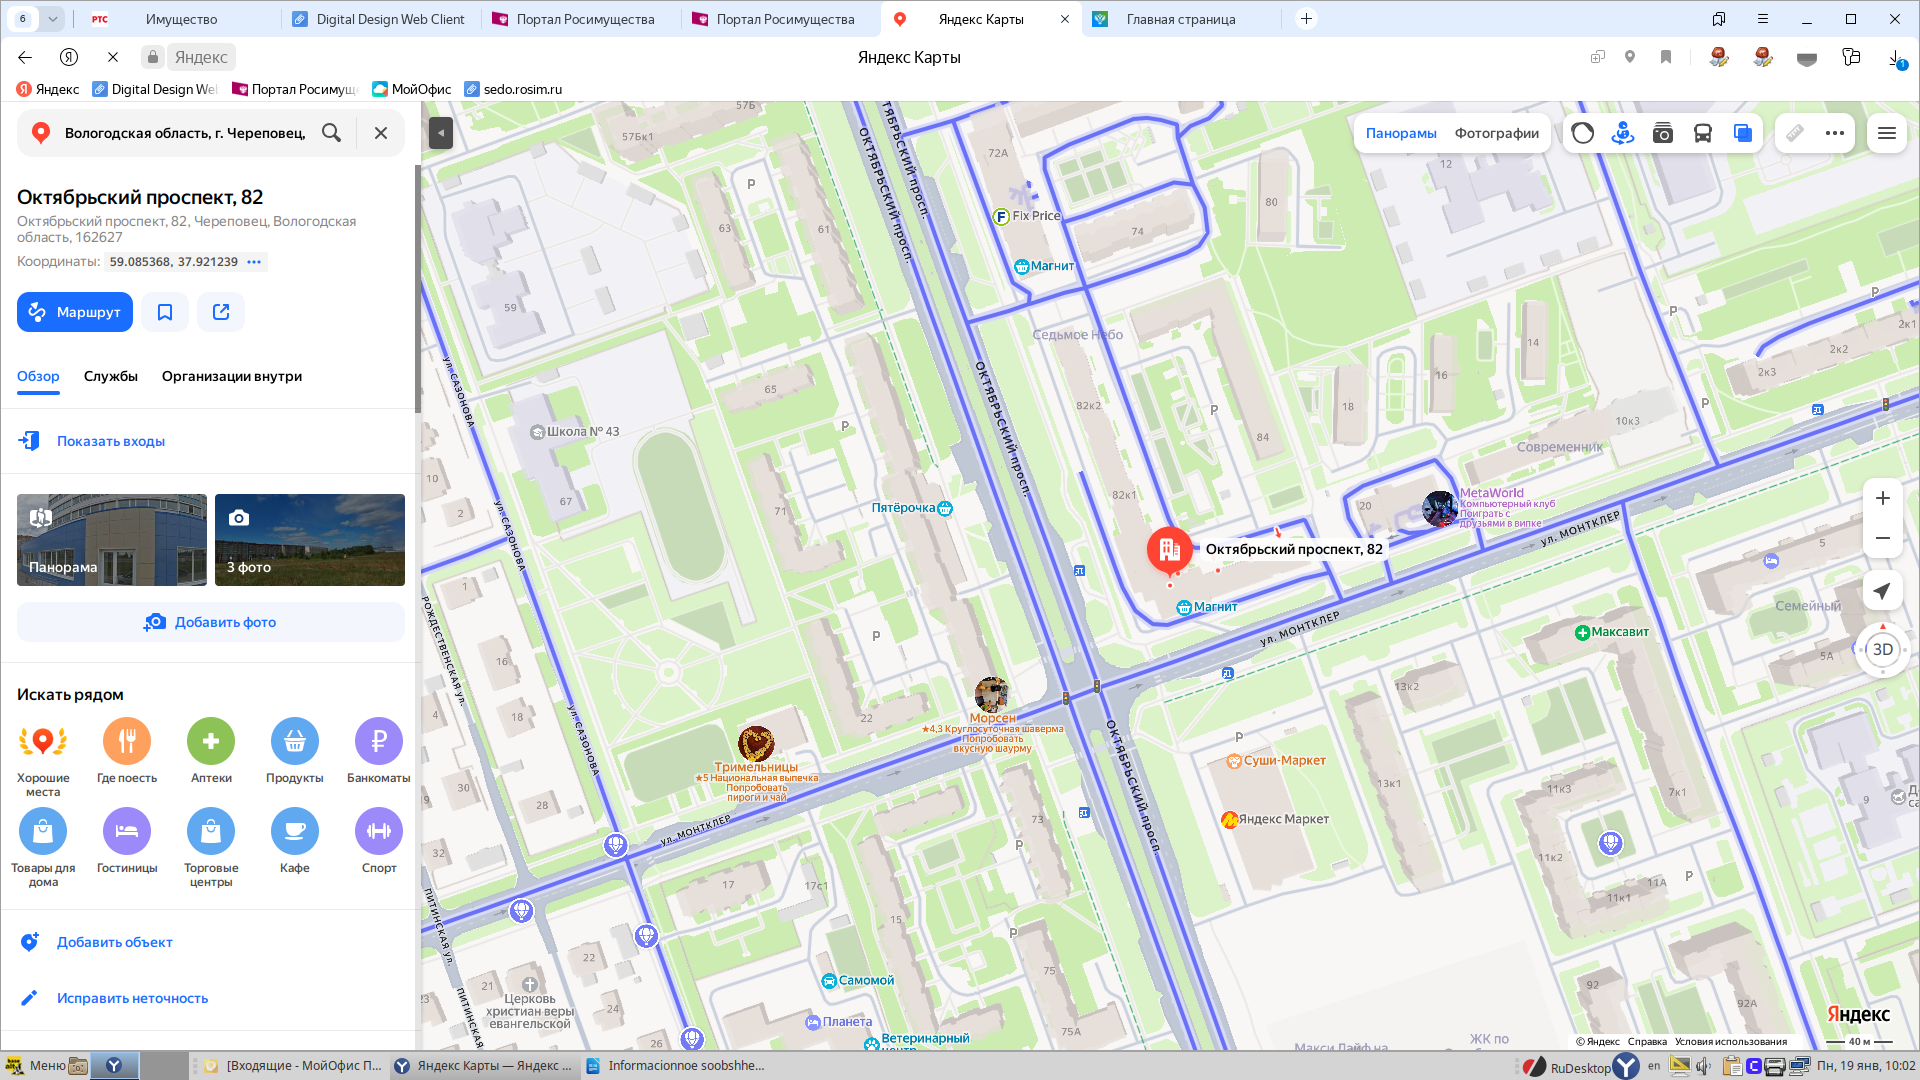This screenshot has height=1080, width=1920.
Task: Zoom in on the map
Action: point(1882,498)
